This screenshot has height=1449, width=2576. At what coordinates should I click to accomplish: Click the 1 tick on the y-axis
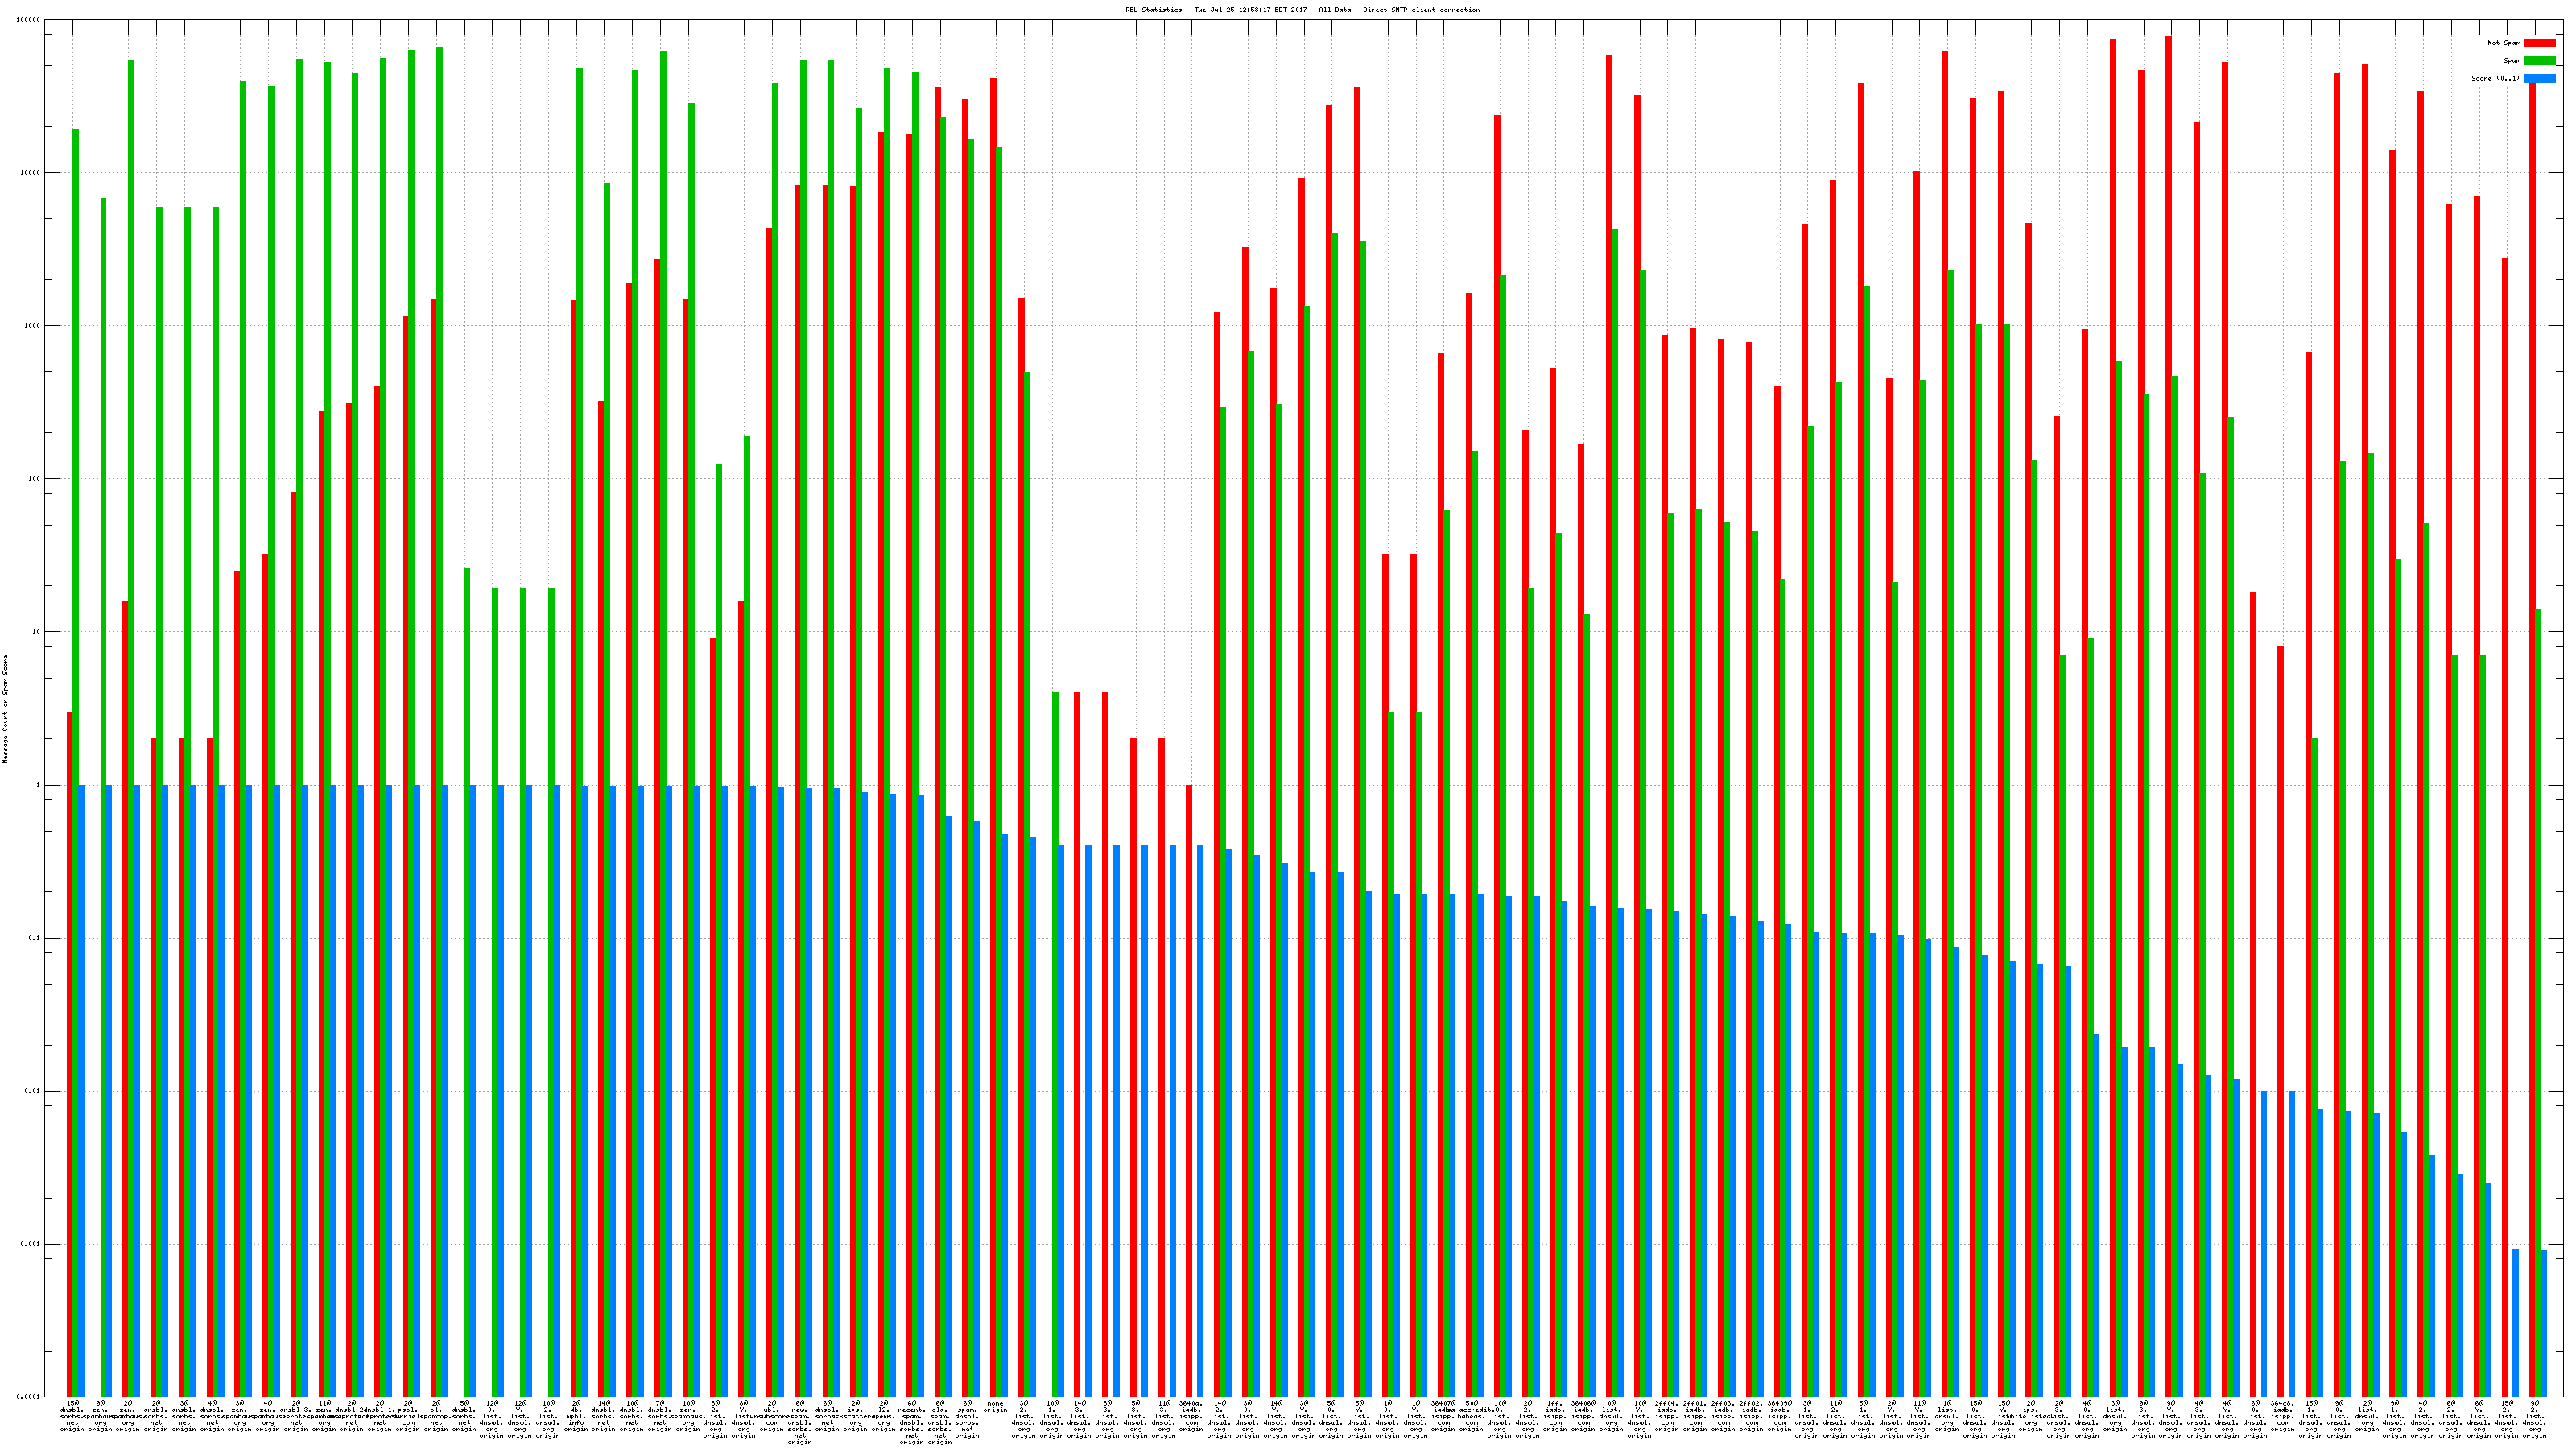(x=37, y=785)
